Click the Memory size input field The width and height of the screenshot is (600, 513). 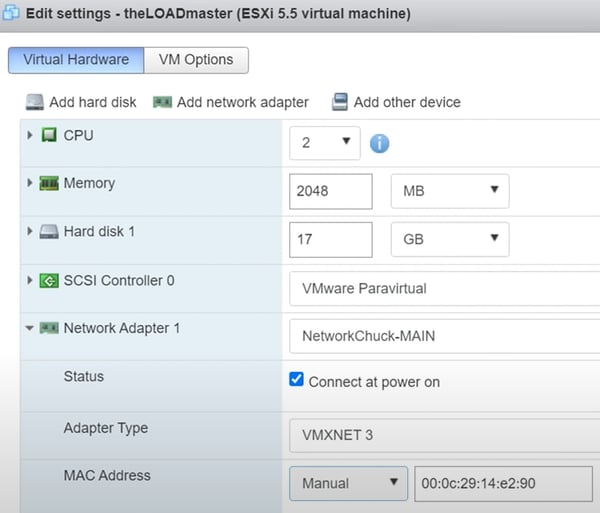click(330, 190)
